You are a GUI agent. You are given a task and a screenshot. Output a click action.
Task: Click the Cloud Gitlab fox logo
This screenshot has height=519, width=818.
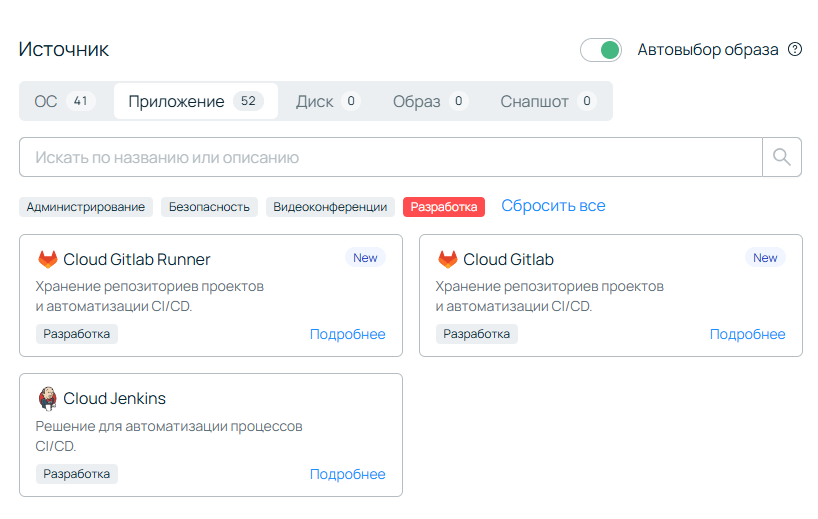click(x=448, y=259)
